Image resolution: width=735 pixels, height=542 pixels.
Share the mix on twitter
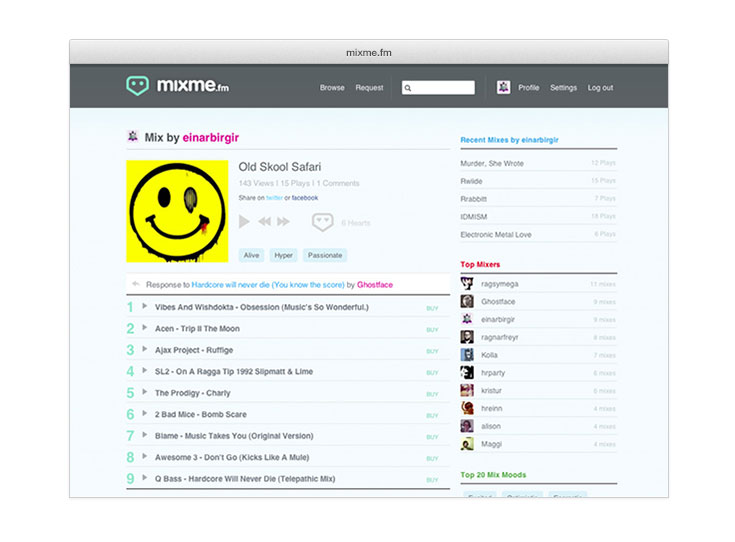(274, 198)
